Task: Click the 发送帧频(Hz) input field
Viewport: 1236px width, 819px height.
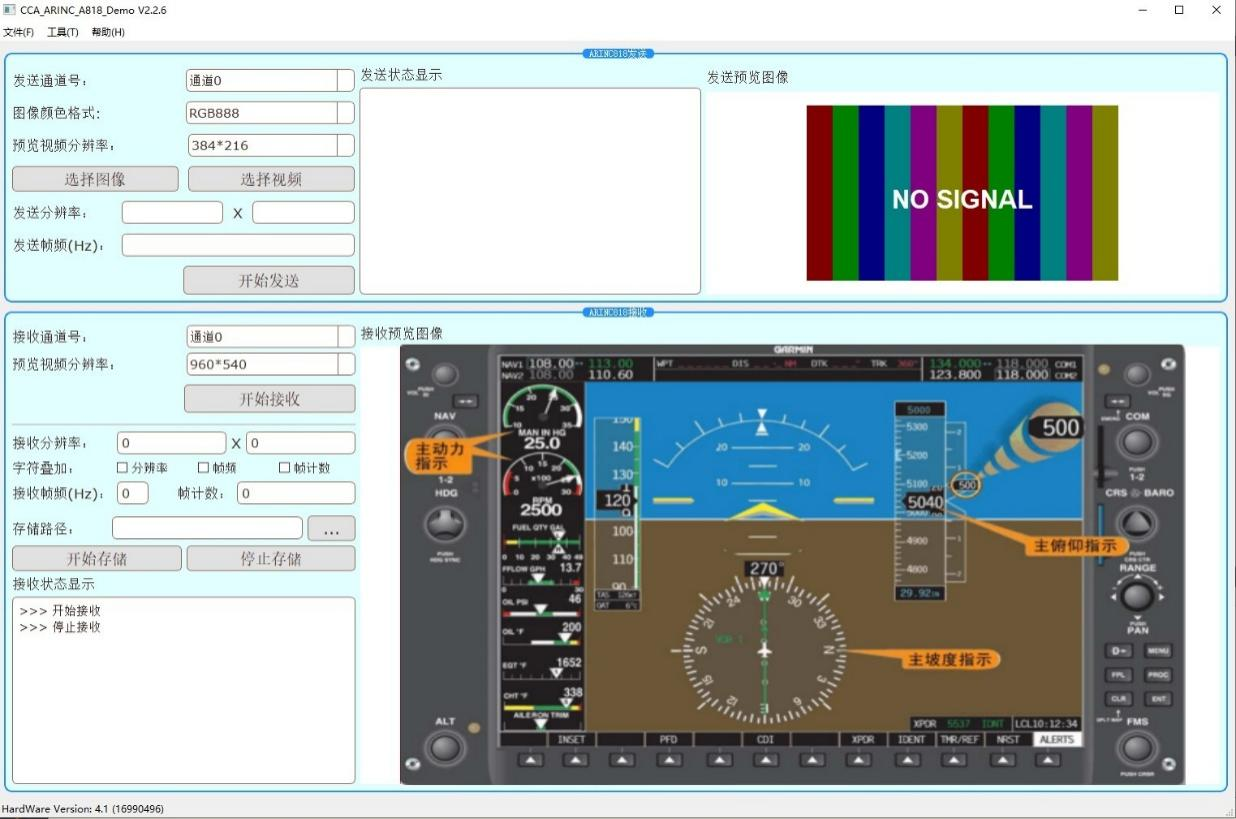Action: (238, 245)
